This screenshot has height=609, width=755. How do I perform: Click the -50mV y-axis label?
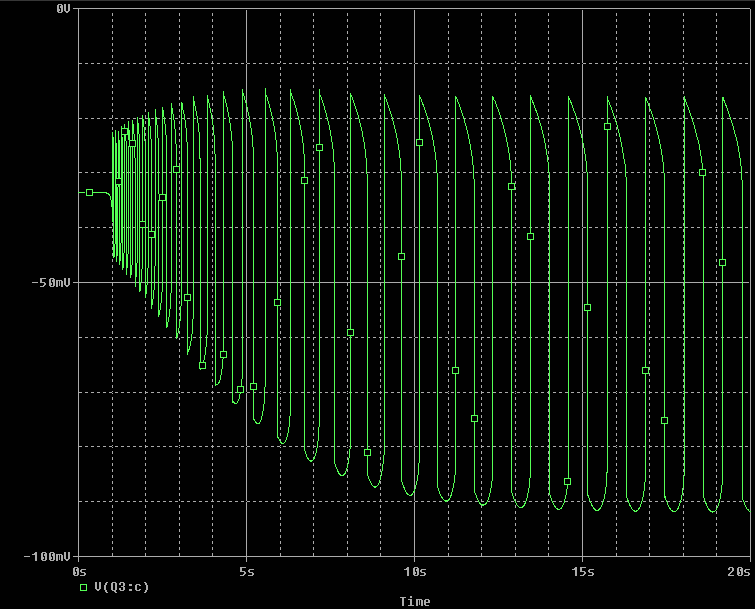coord(51,283)
